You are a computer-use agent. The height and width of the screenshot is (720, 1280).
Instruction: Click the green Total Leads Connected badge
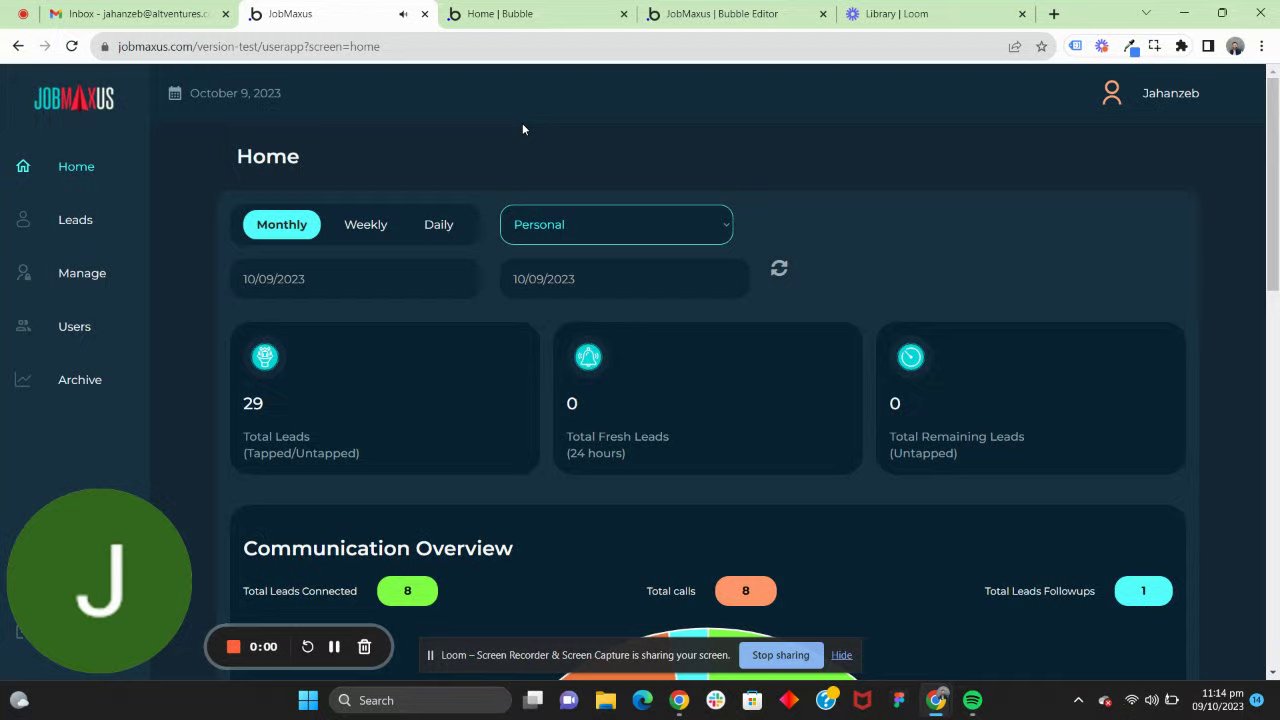point(407,591)
